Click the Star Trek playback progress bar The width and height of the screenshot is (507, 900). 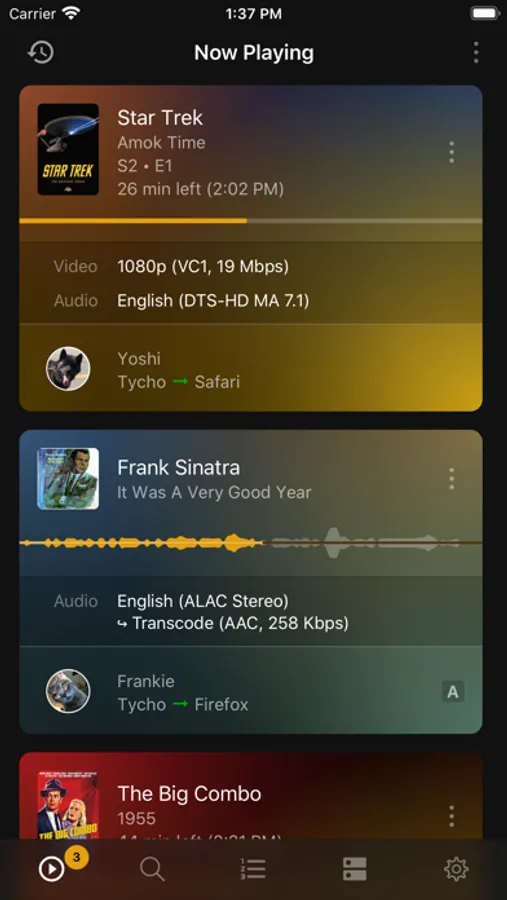tap(251, 220)
